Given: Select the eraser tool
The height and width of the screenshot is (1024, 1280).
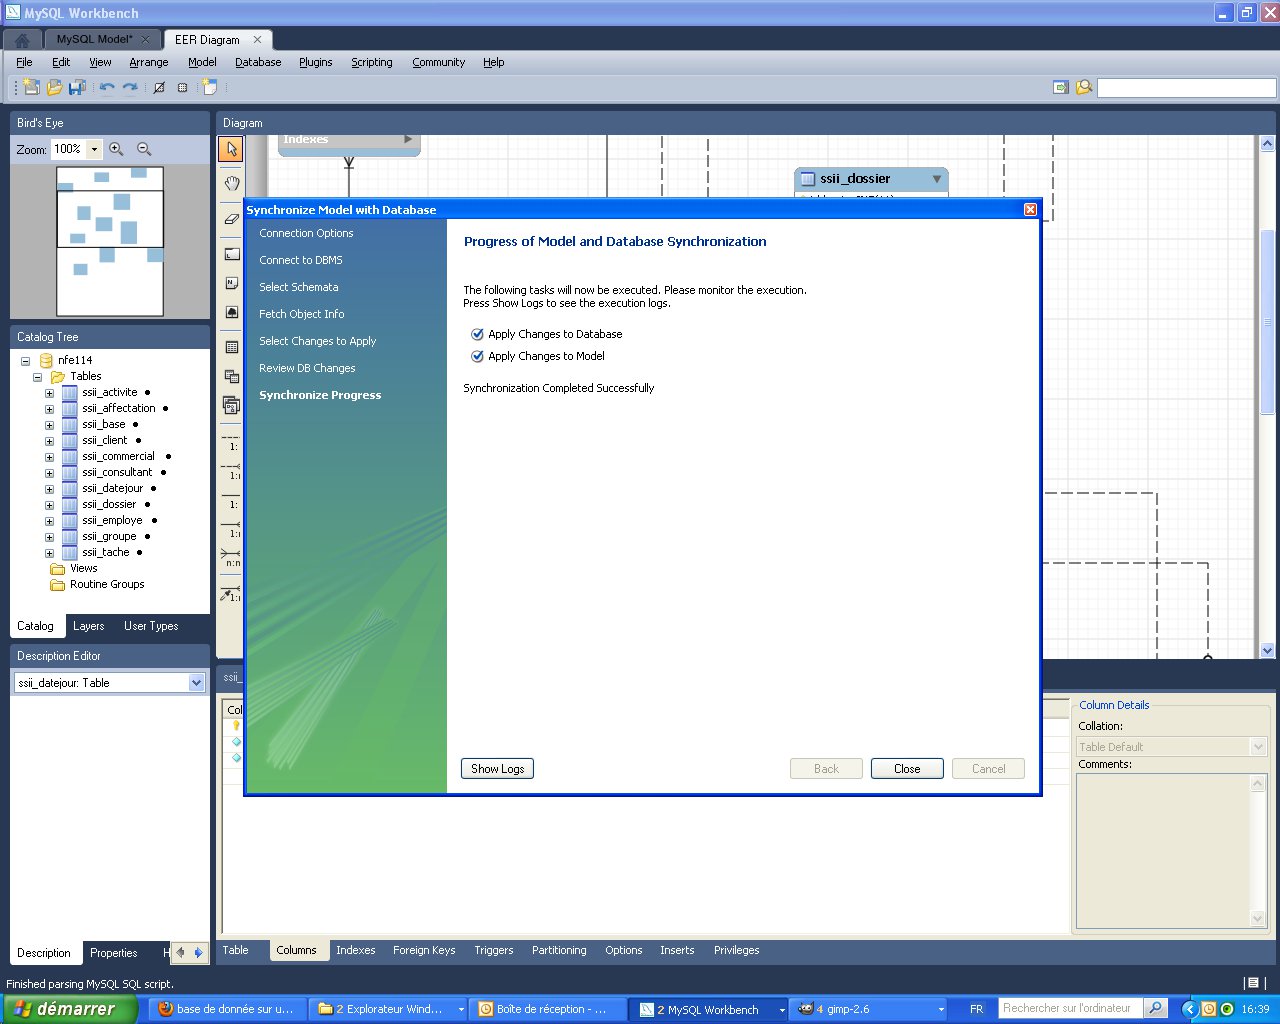Looking at the screenshot, I should pyautogui.click(x=231, y=218).
